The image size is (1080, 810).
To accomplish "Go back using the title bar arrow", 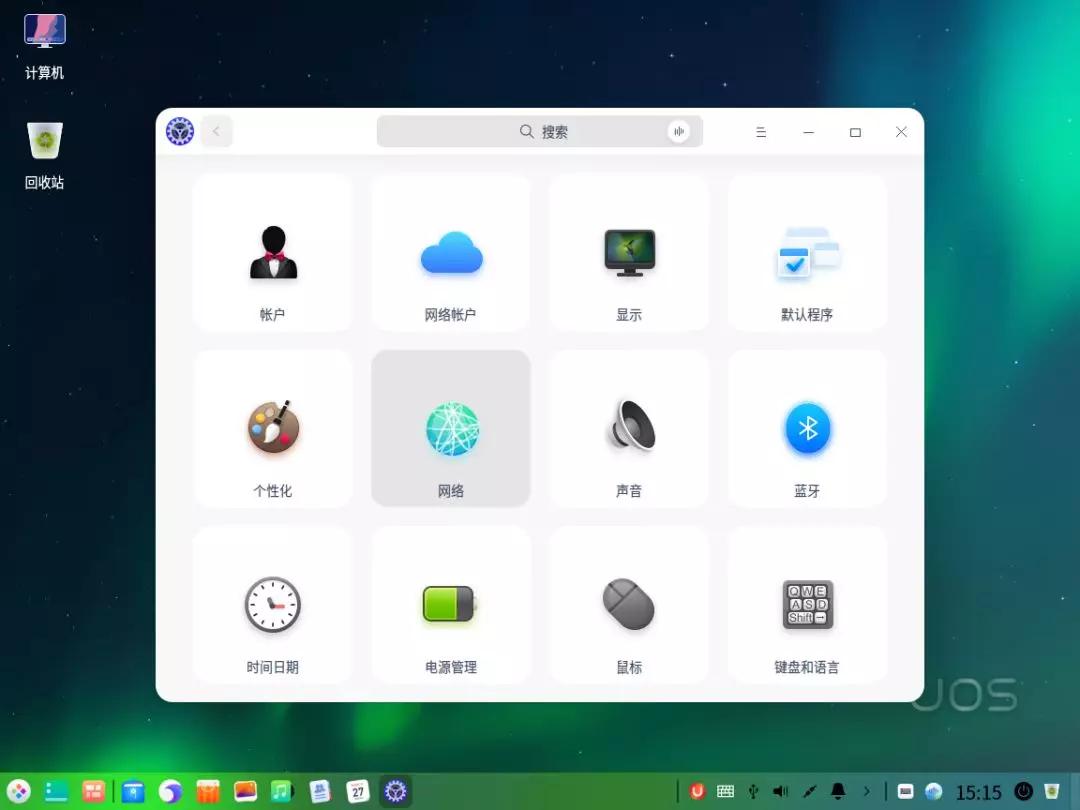I will coord(217,132).
